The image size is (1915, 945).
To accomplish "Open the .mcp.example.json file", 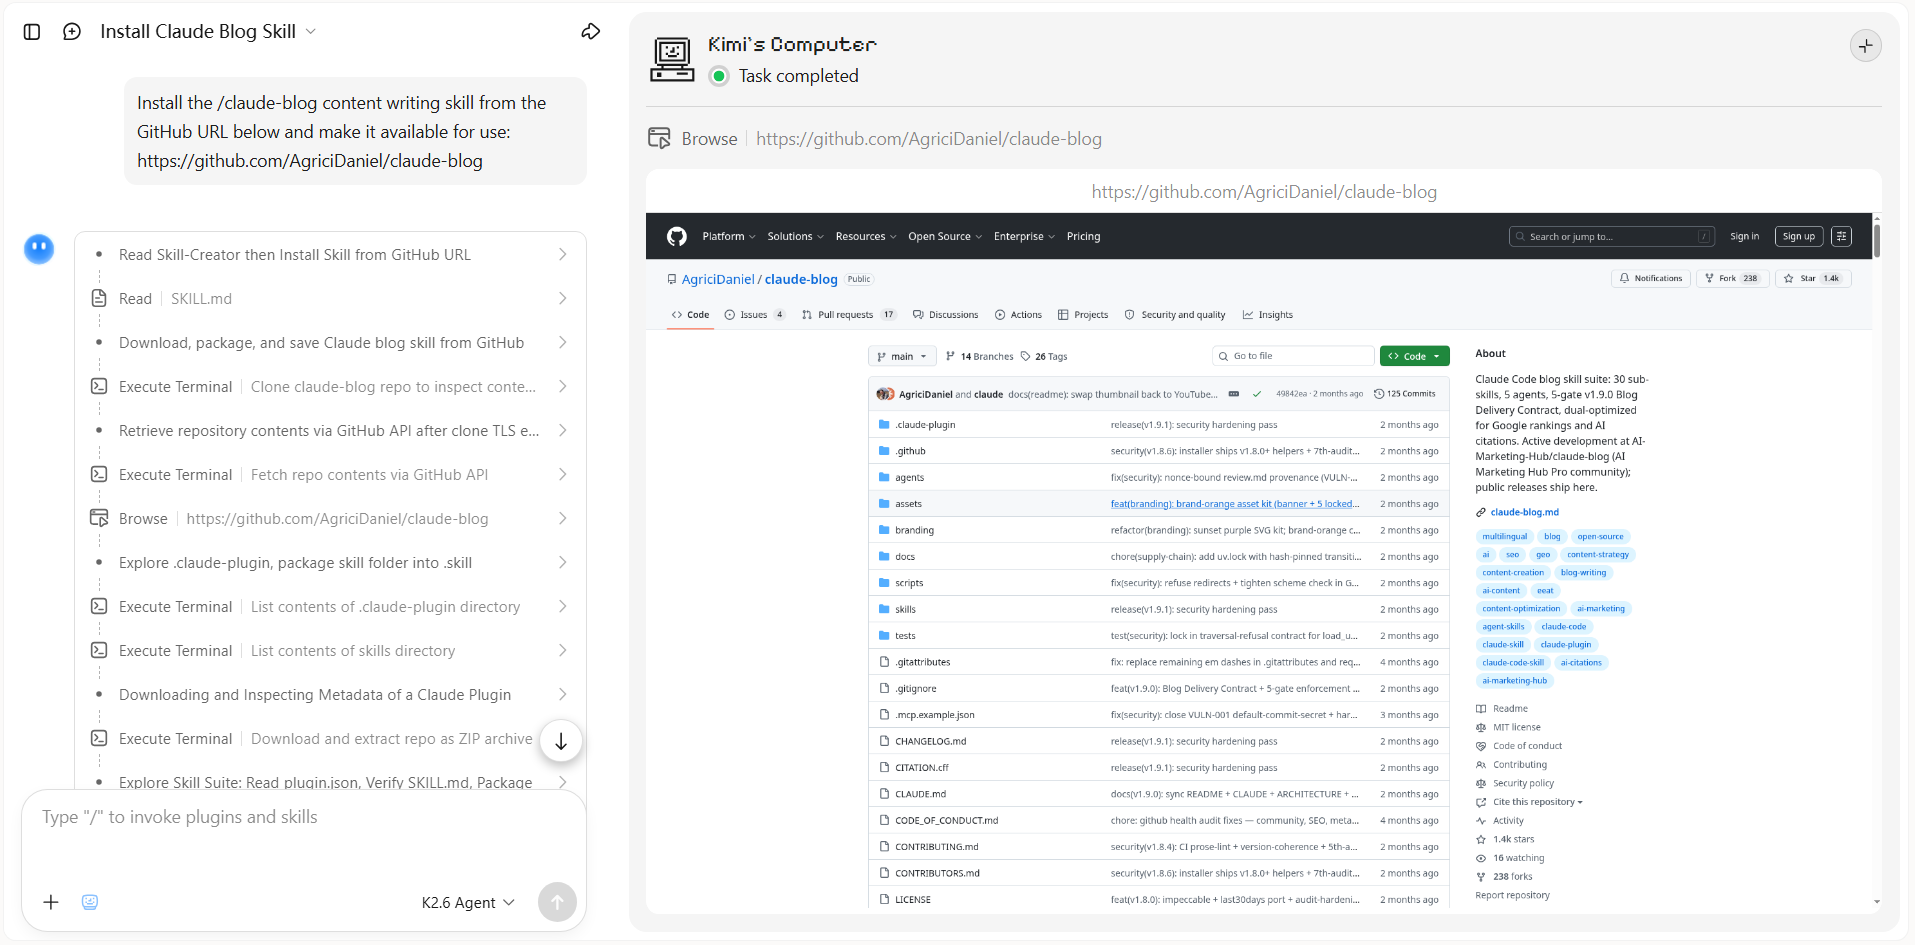I will point(934,716).
